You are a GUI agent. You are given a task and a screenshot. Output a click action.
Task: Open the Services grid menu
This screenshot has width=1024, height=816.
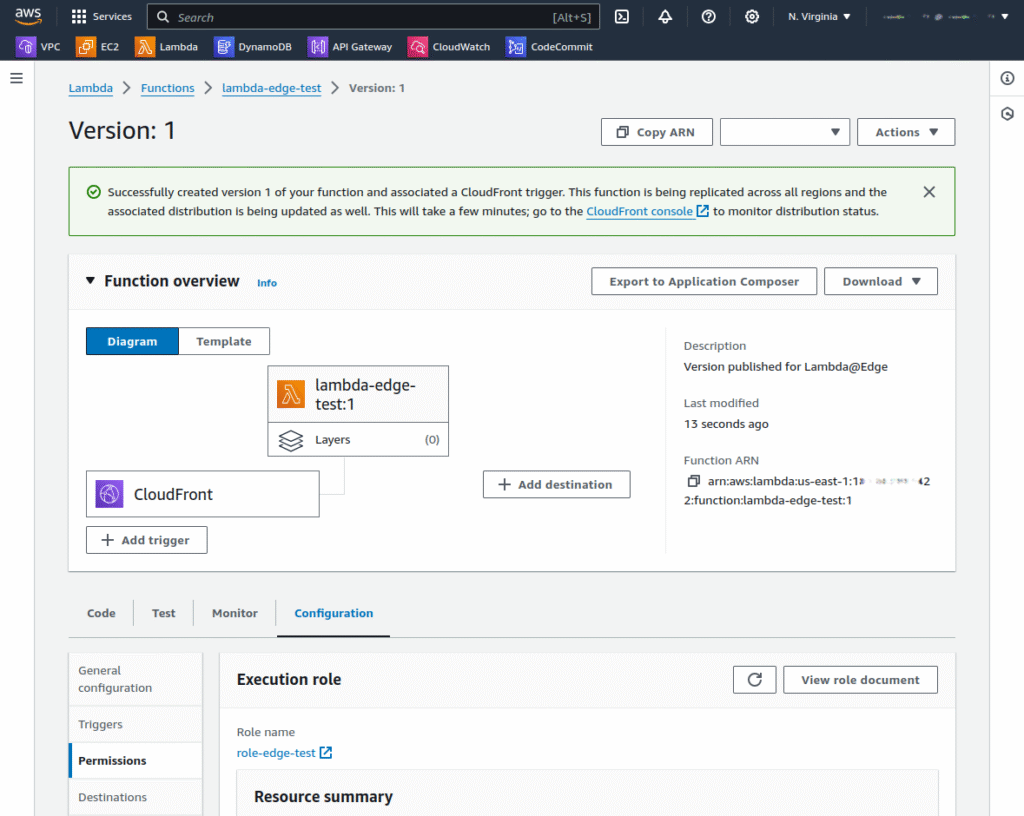(x=101, y=16)
